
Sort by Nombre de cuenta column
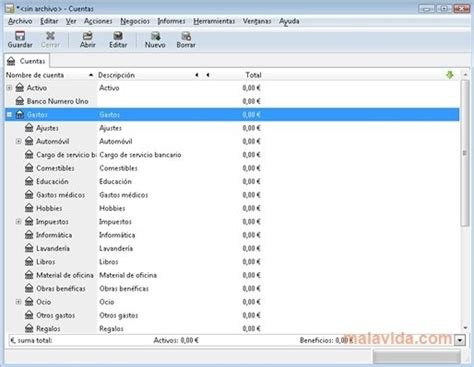(50, 75)
